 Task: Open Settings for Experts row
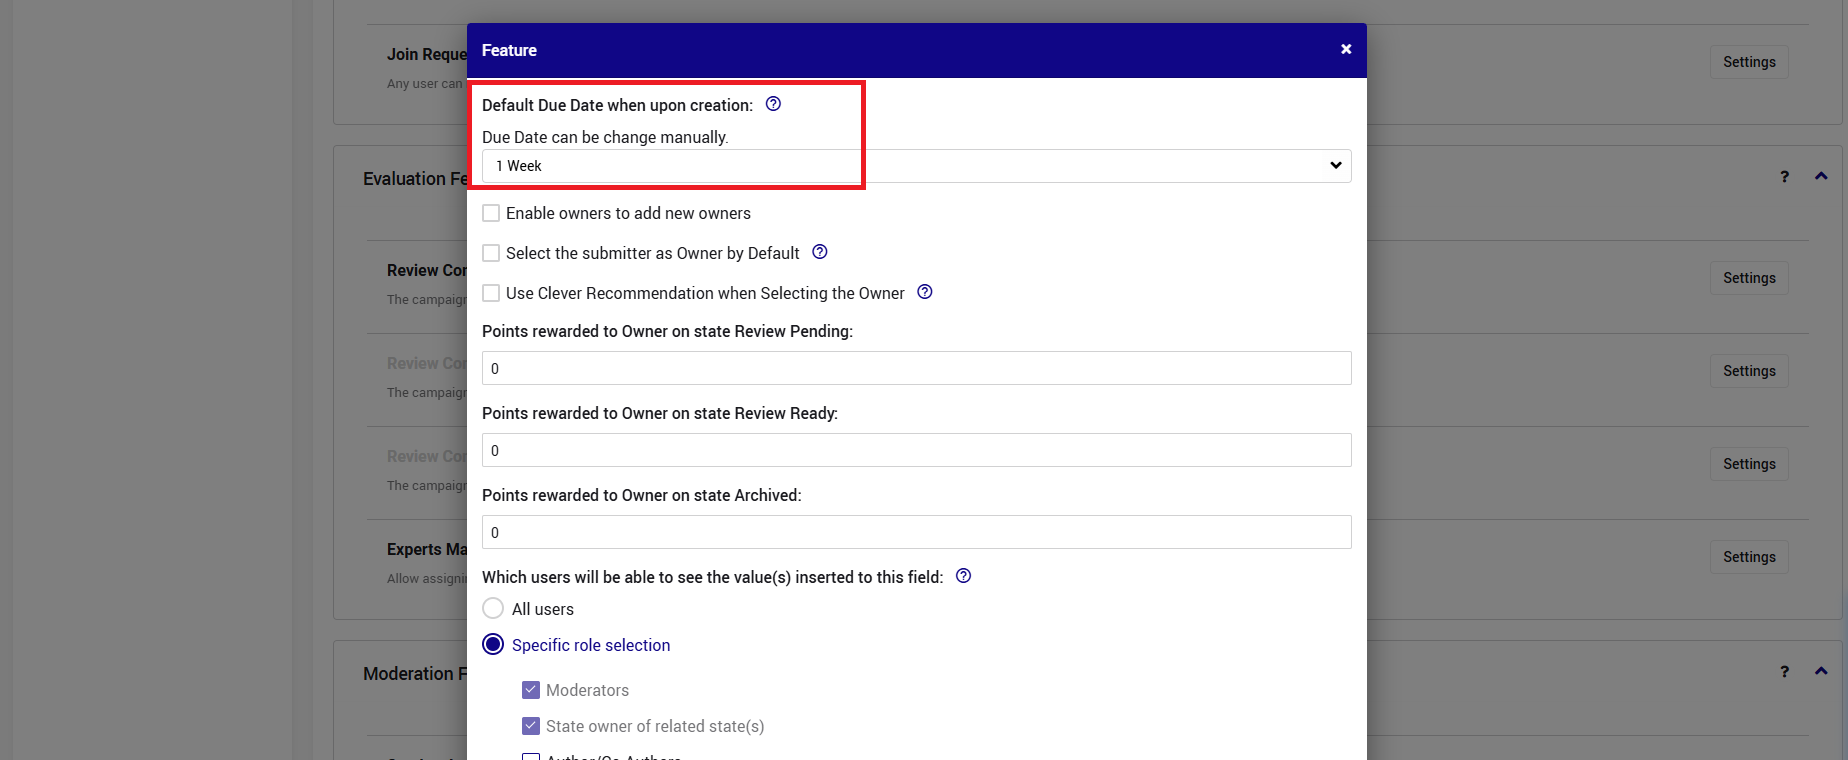coord(1749,557)
